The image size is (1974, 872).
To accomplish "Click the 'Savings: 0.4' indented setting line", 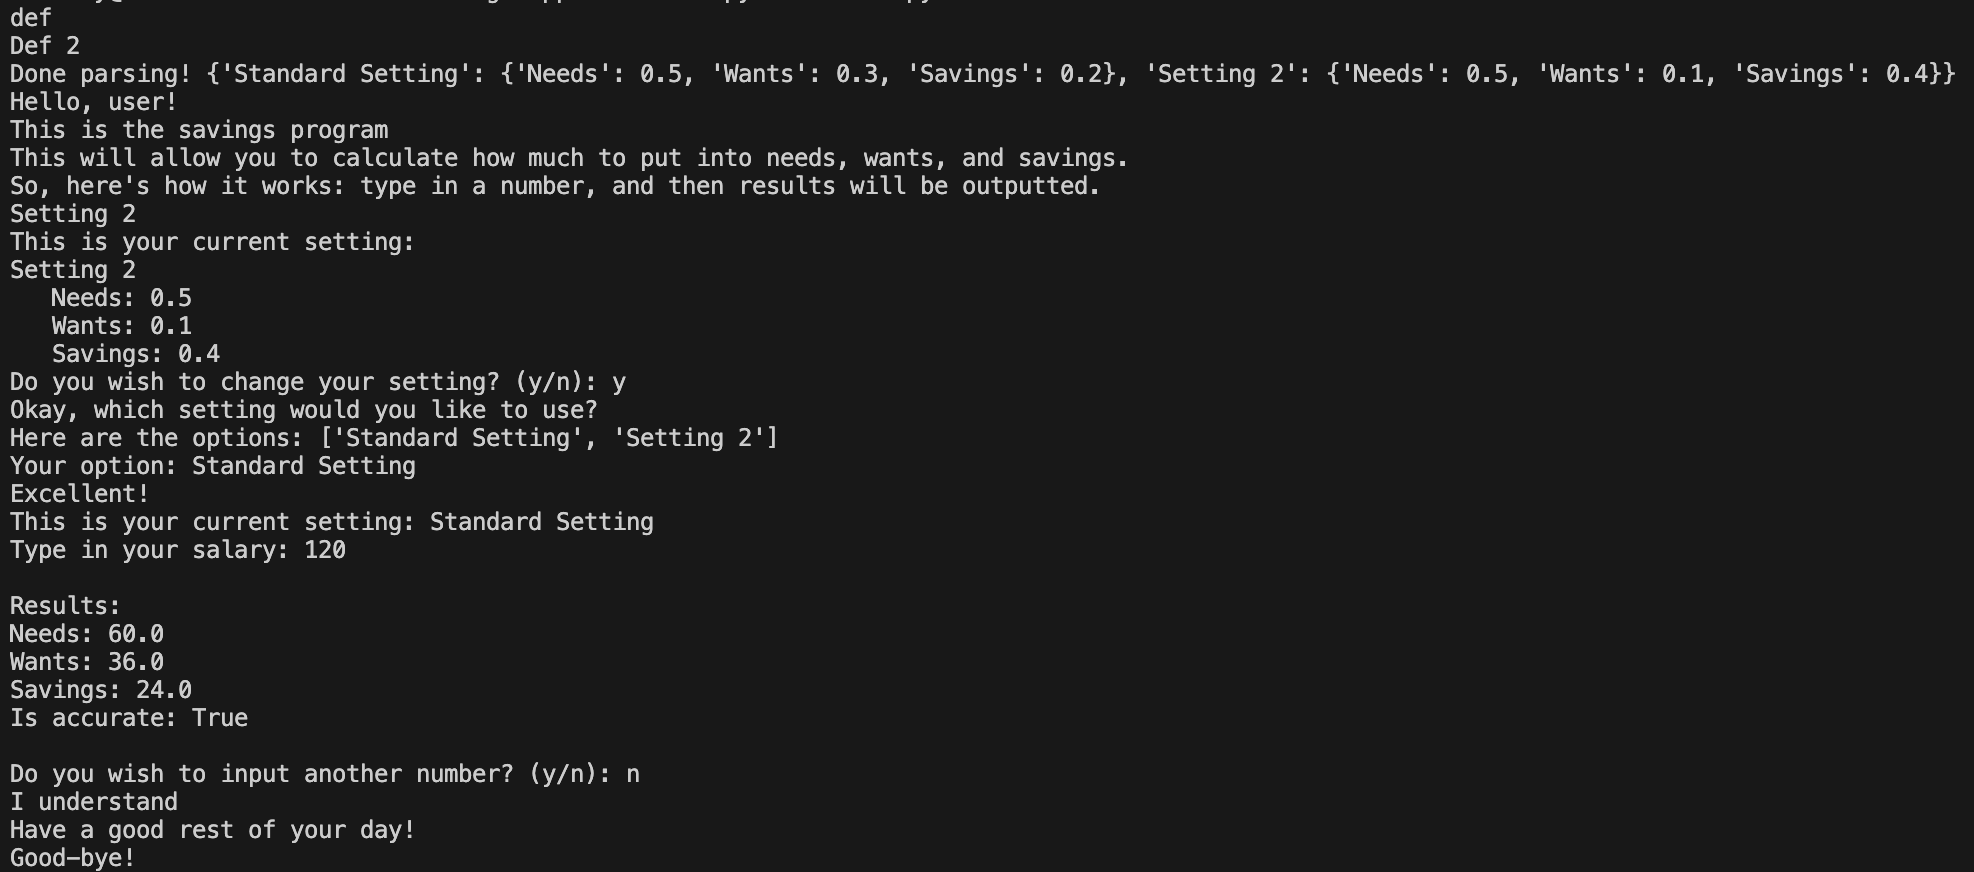I will click(135, 354).
